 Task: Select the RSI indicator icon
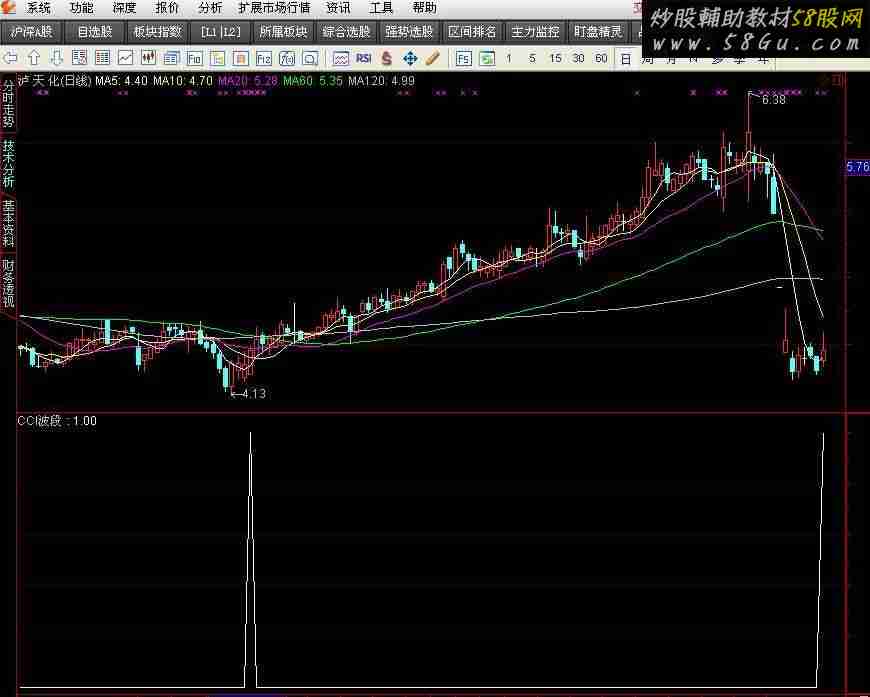click(x=363, y=58)
